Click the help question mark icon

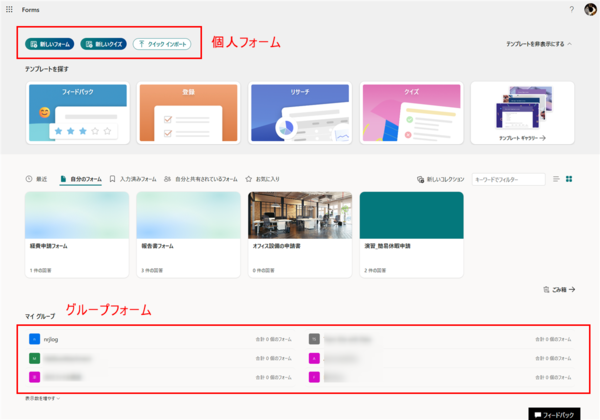pyautogui.click(x=572, y=10)
